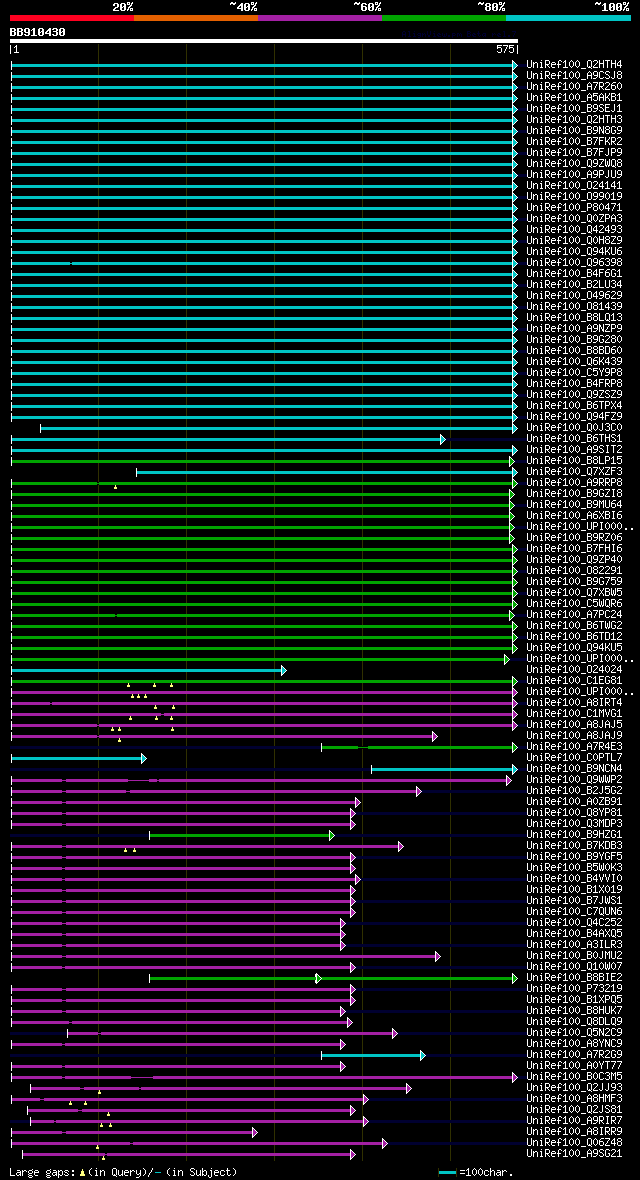The width and height of the screenshot is (640, 1180).
Task: Click the 575 query length label
Action: (x=505, y=49)
